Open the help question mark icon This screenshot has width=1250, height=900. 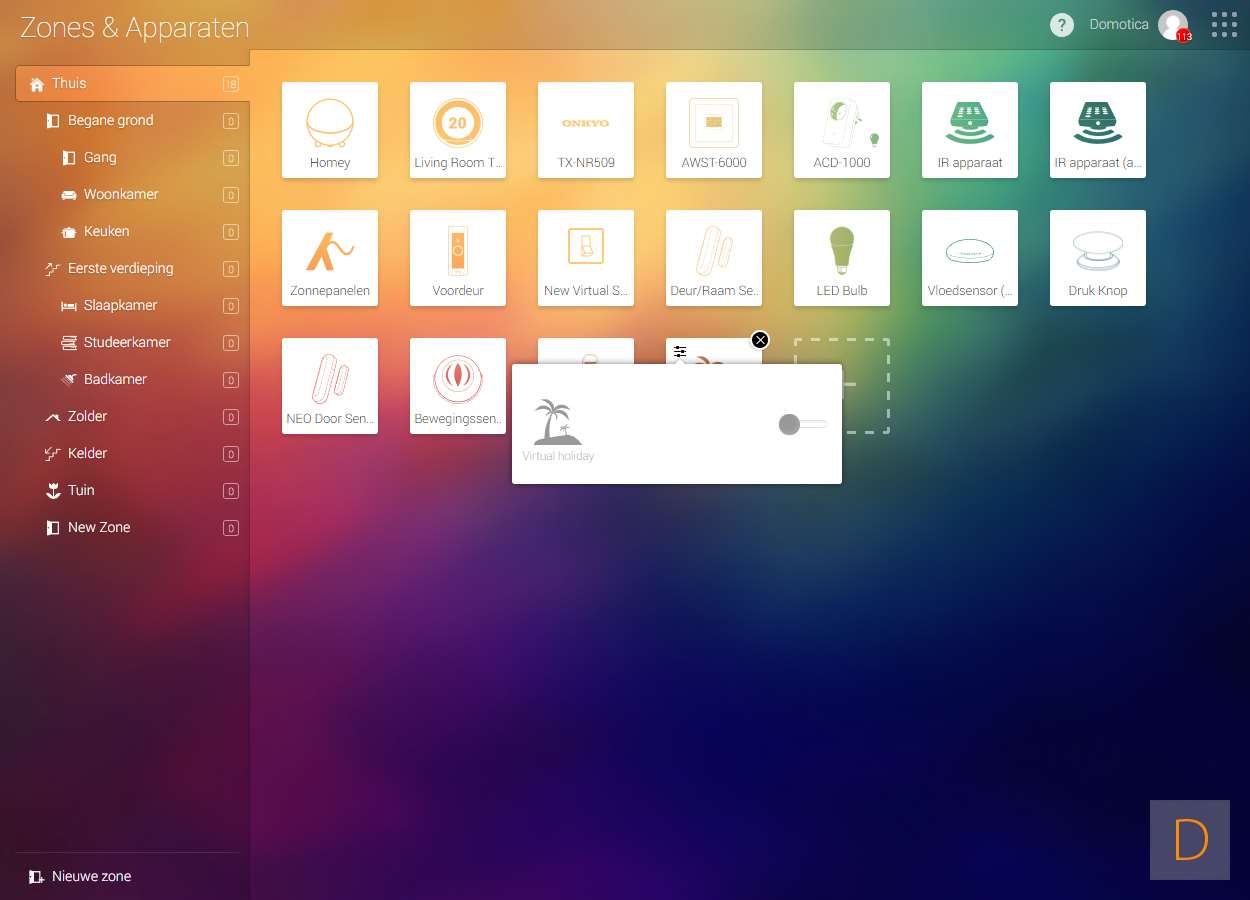point(1061,25)
